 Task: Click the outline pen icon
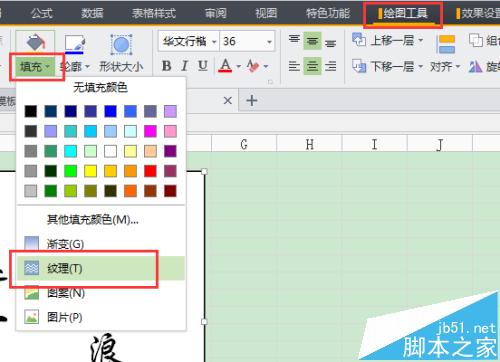[75, 44]
